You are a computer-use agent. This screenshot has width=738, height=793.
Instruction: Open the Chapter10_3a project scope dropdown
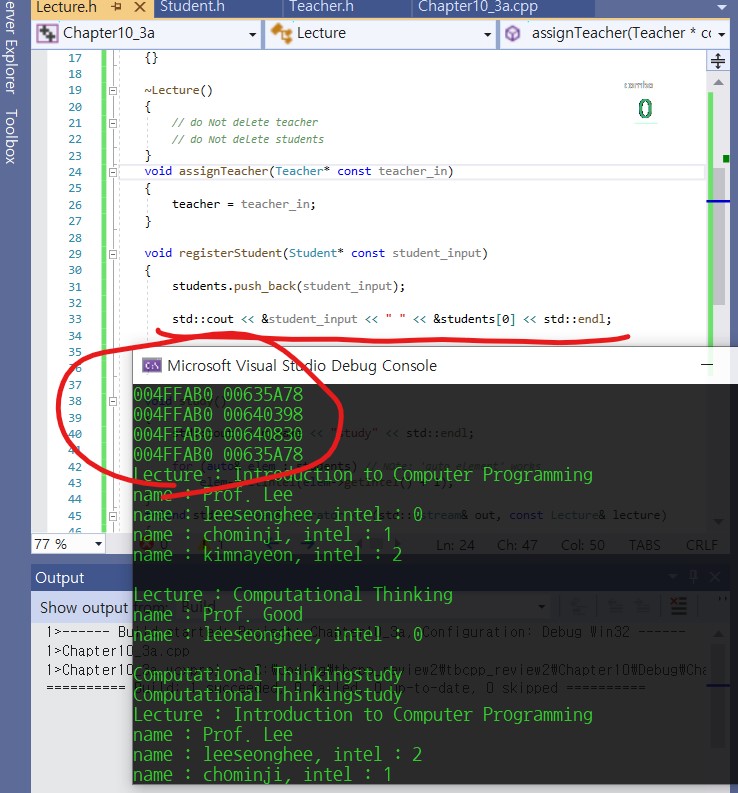(252, 34)
